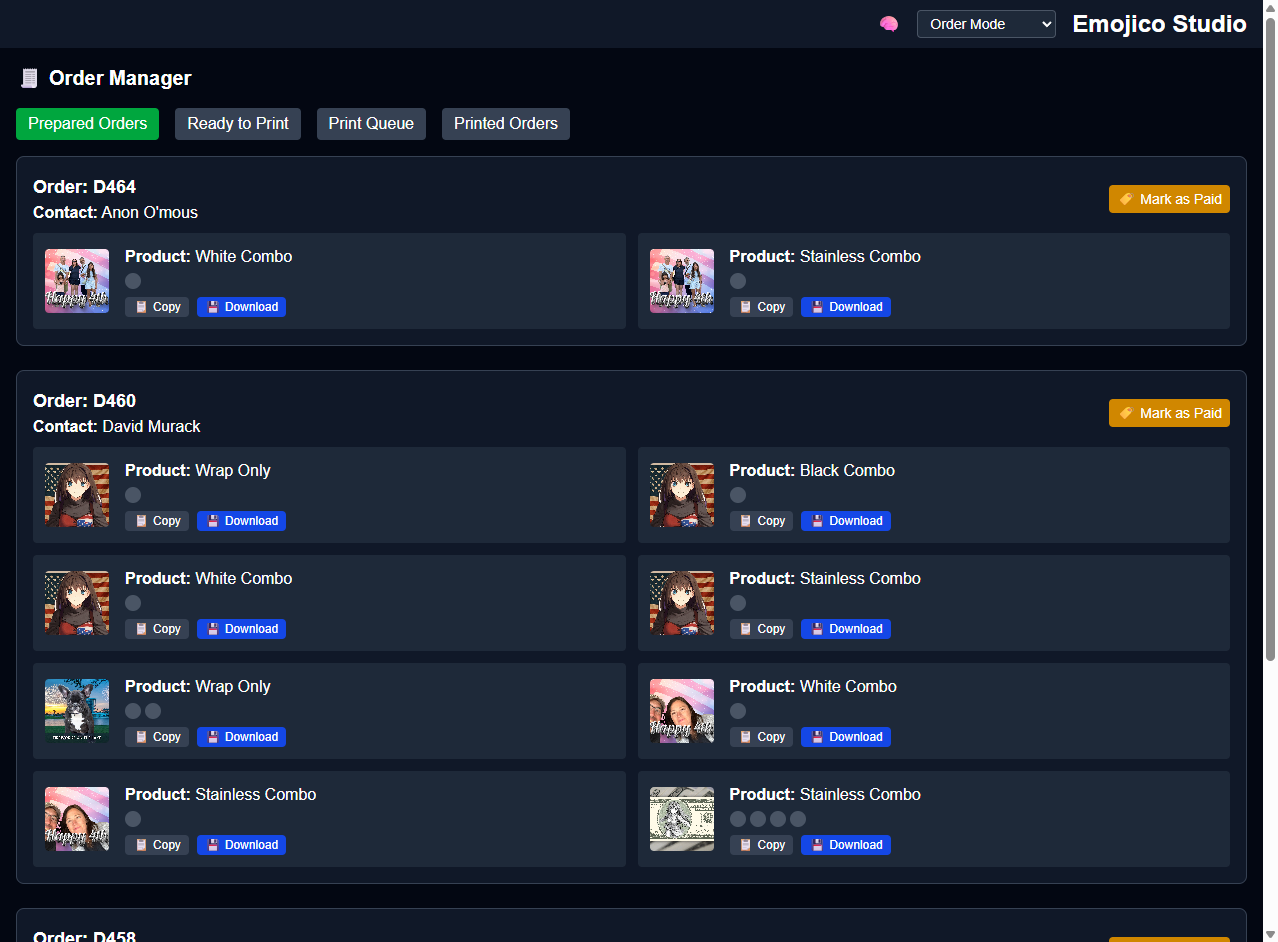Open the dog photo thumbnail in D460

click(77, 711)
